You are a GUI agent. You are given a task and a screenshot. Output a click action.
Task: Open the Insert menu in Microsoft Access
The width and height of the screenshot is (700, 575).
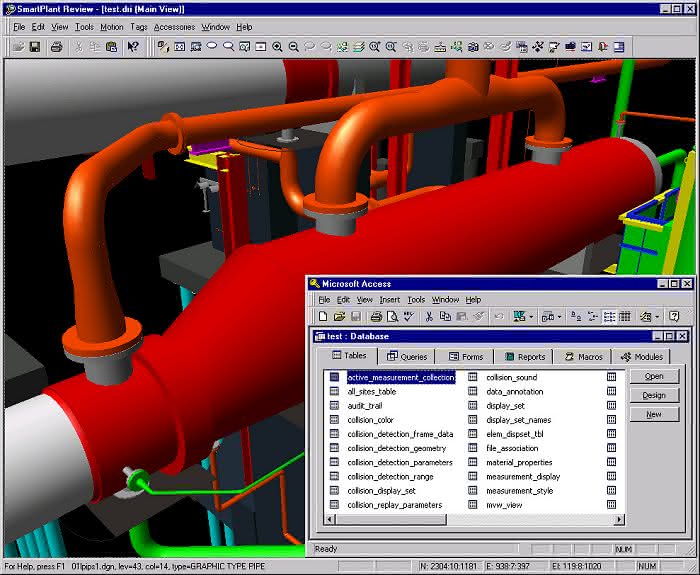(390, 300)
